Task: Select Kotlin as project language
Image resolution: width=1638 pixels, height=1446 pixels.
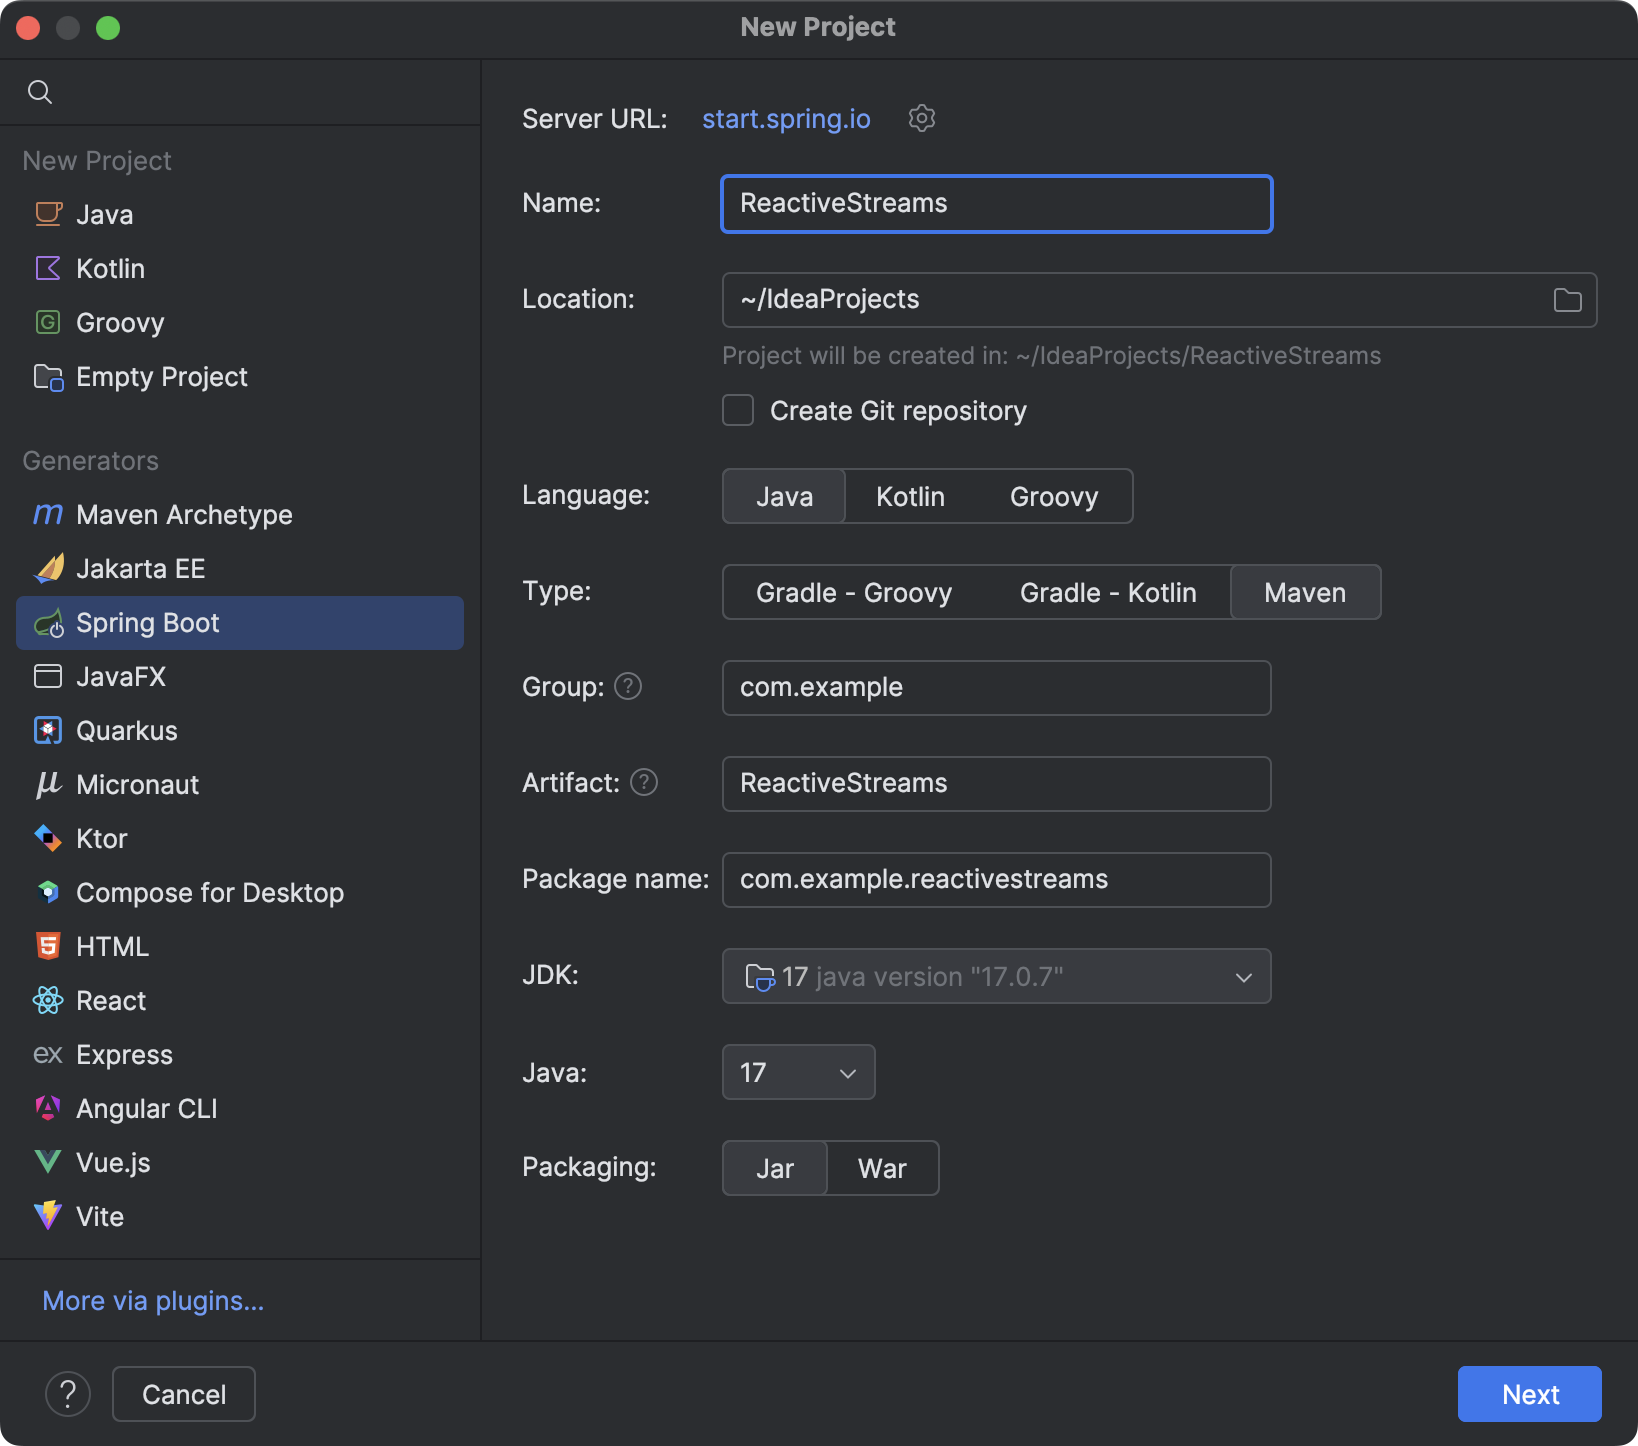Action: pyautogui.click(x=909, y=496)
